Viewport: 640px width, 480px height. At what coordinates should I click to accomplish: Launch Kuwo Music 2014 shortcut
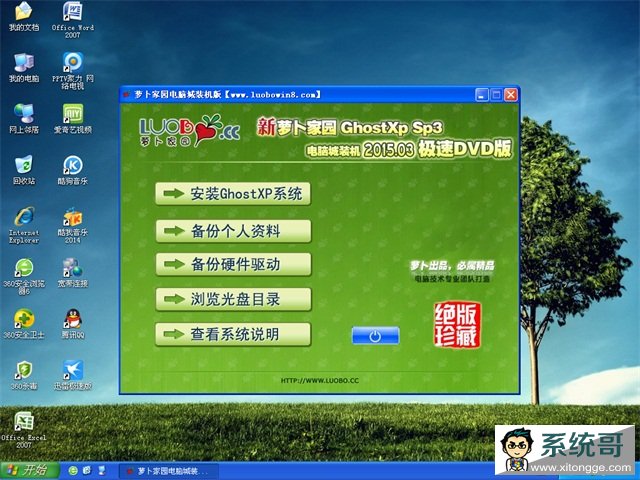(x=73, y=225)
